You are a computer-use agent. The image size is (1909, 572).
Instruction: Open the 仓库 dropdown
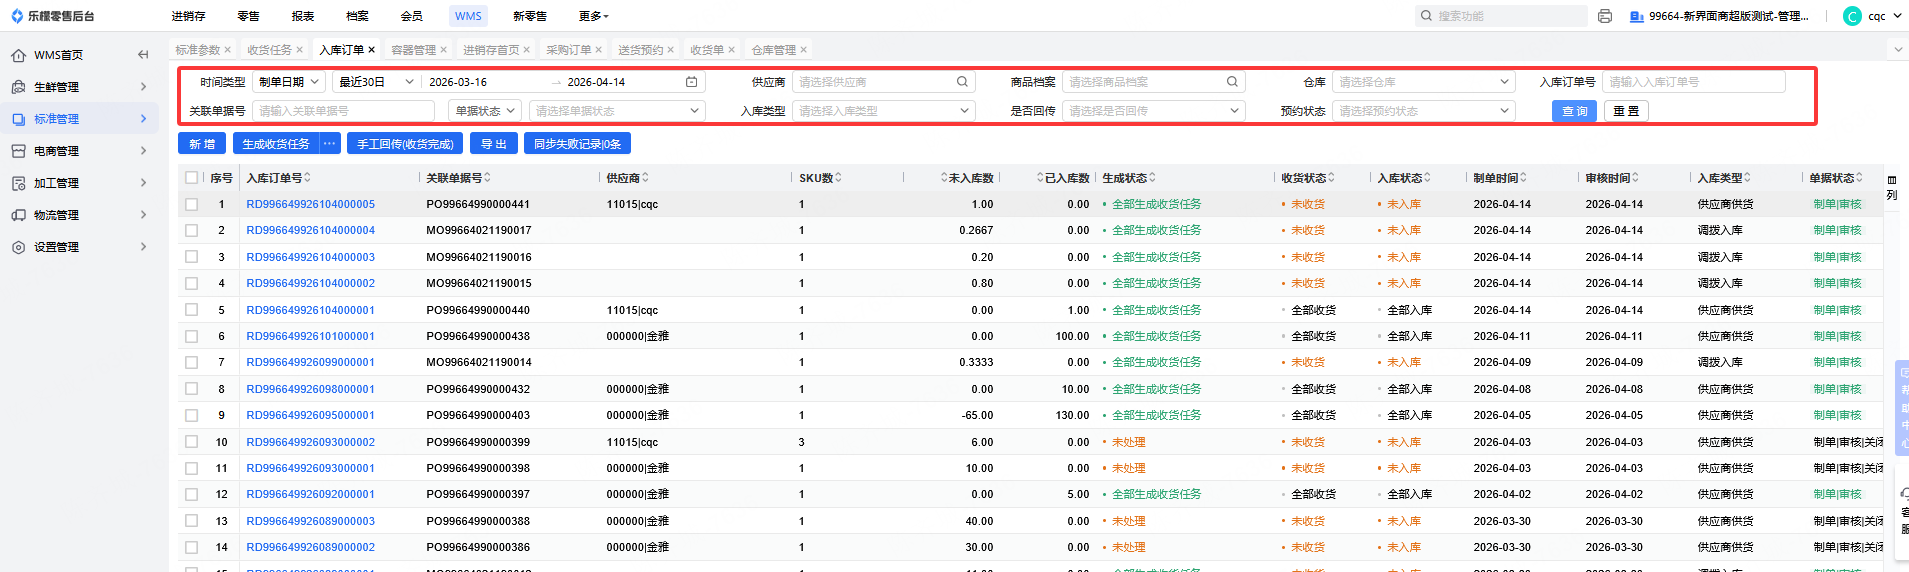pos(1424,82)
